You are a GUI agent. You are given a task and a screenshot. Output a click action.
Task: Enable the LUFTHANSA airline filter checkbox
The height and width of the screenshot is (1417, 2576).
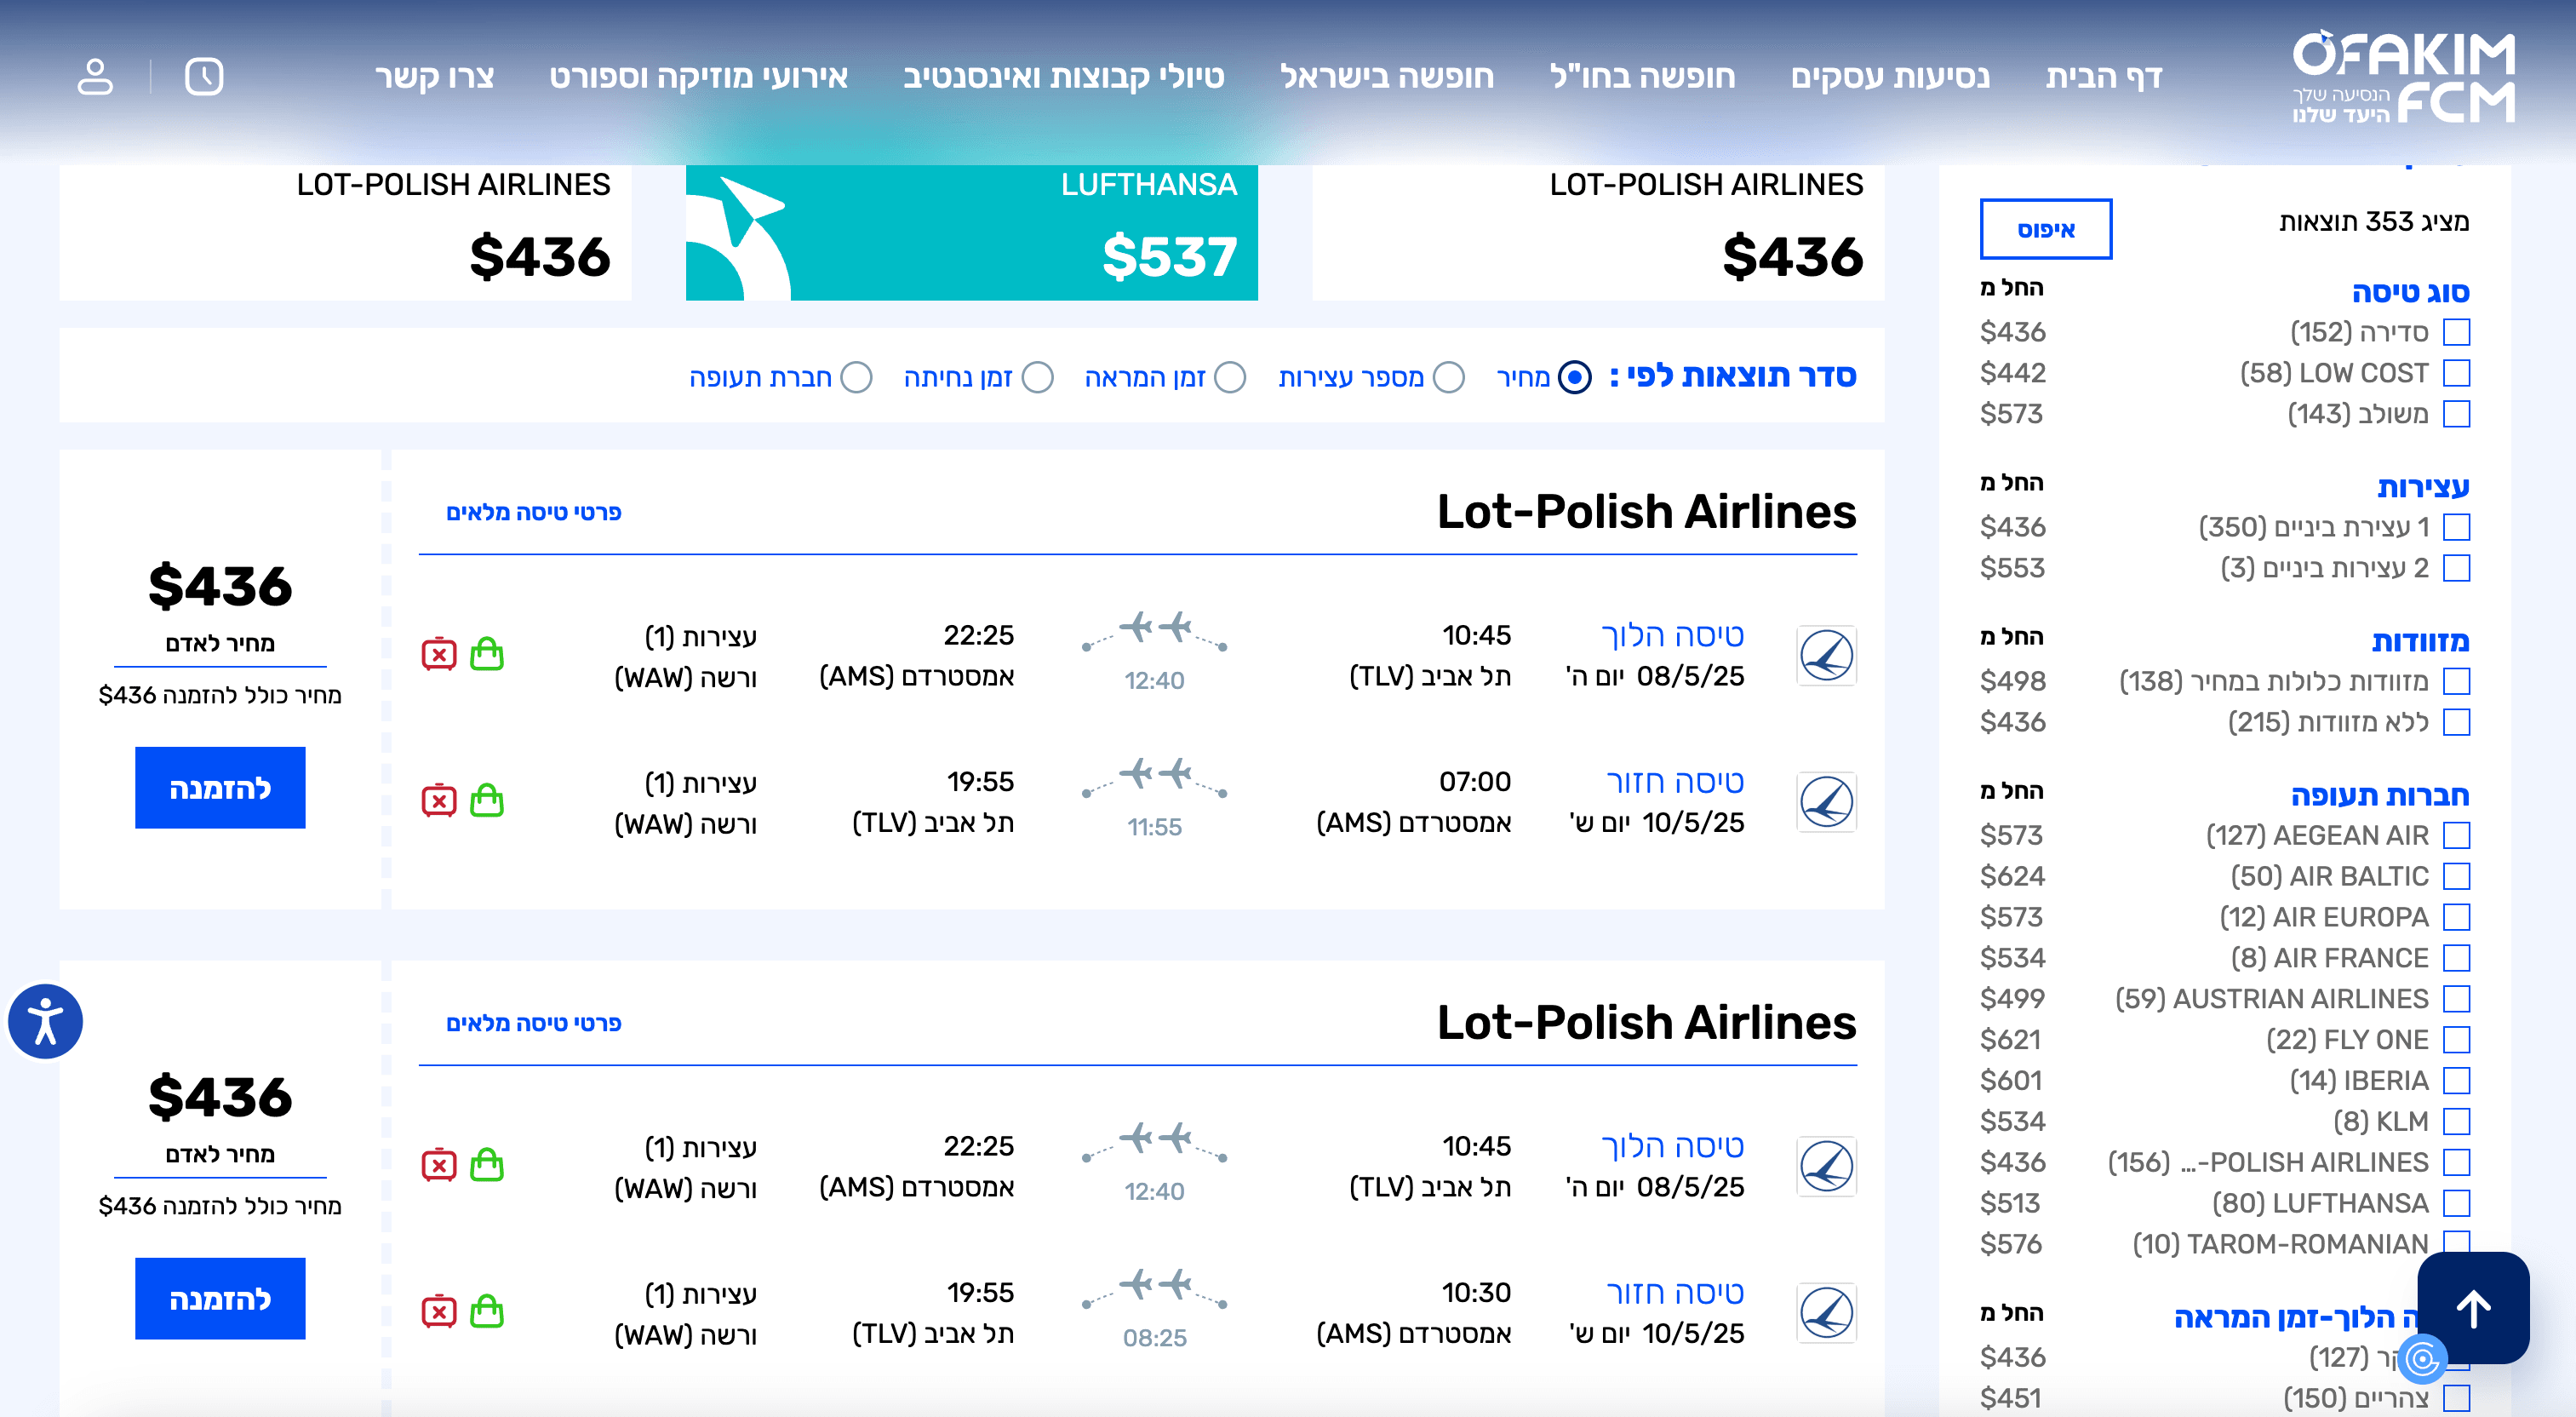click(x=2456, y=1203)
